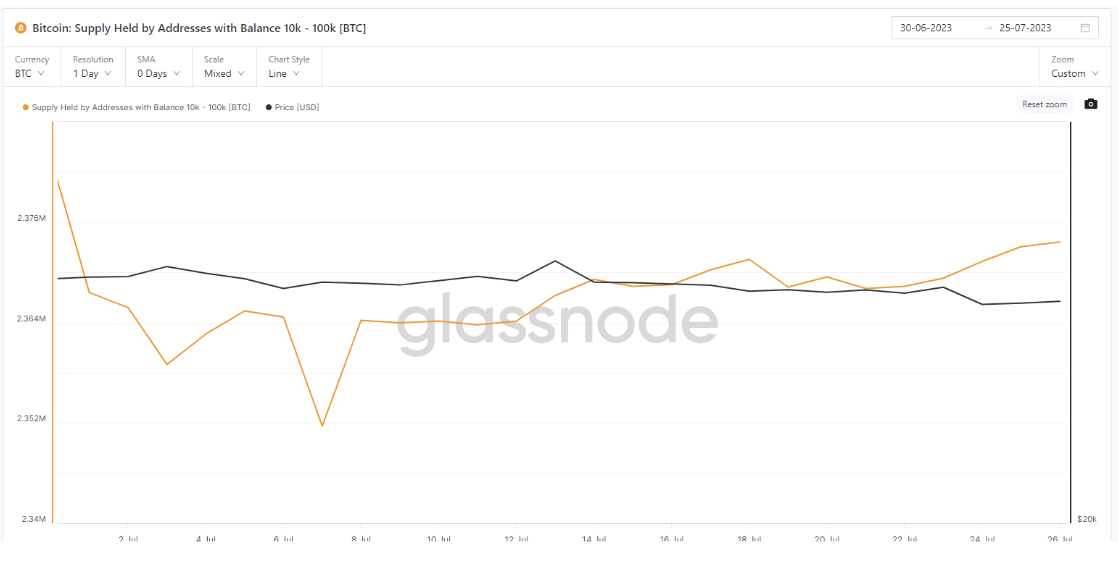Open the Scale Mixed dropdown
Screen dimensions: 1118x578
coord(224,67)
